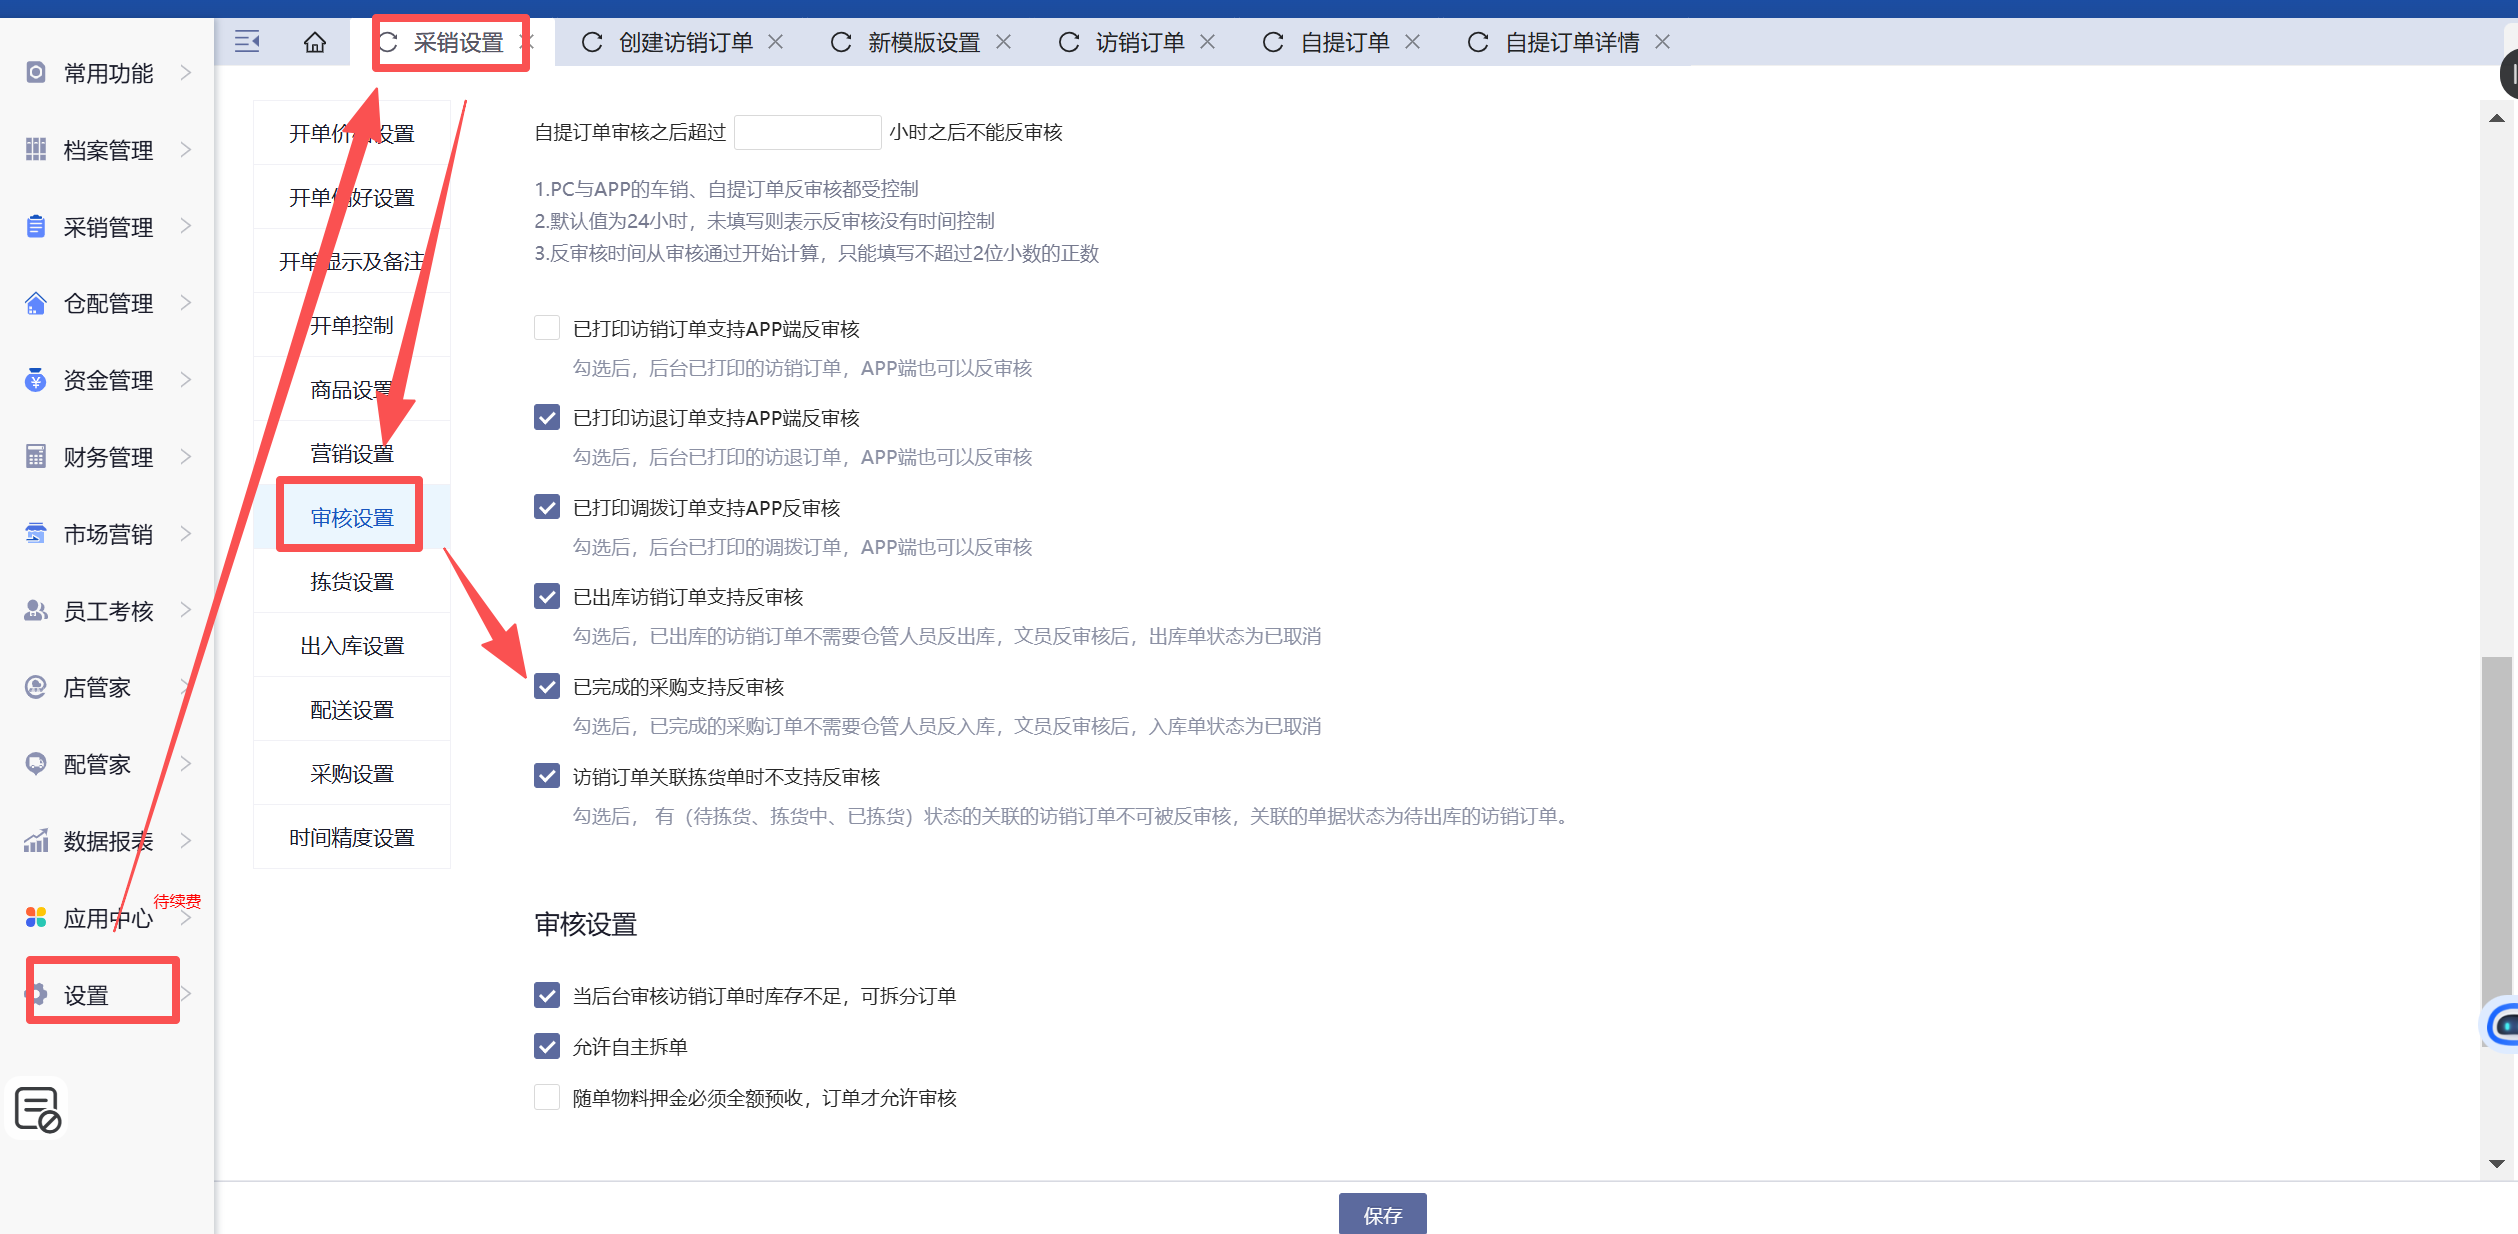Switch to the 创建访销订单 tab
Viewport: 2518px width, 1234px height.
point(686,42)
